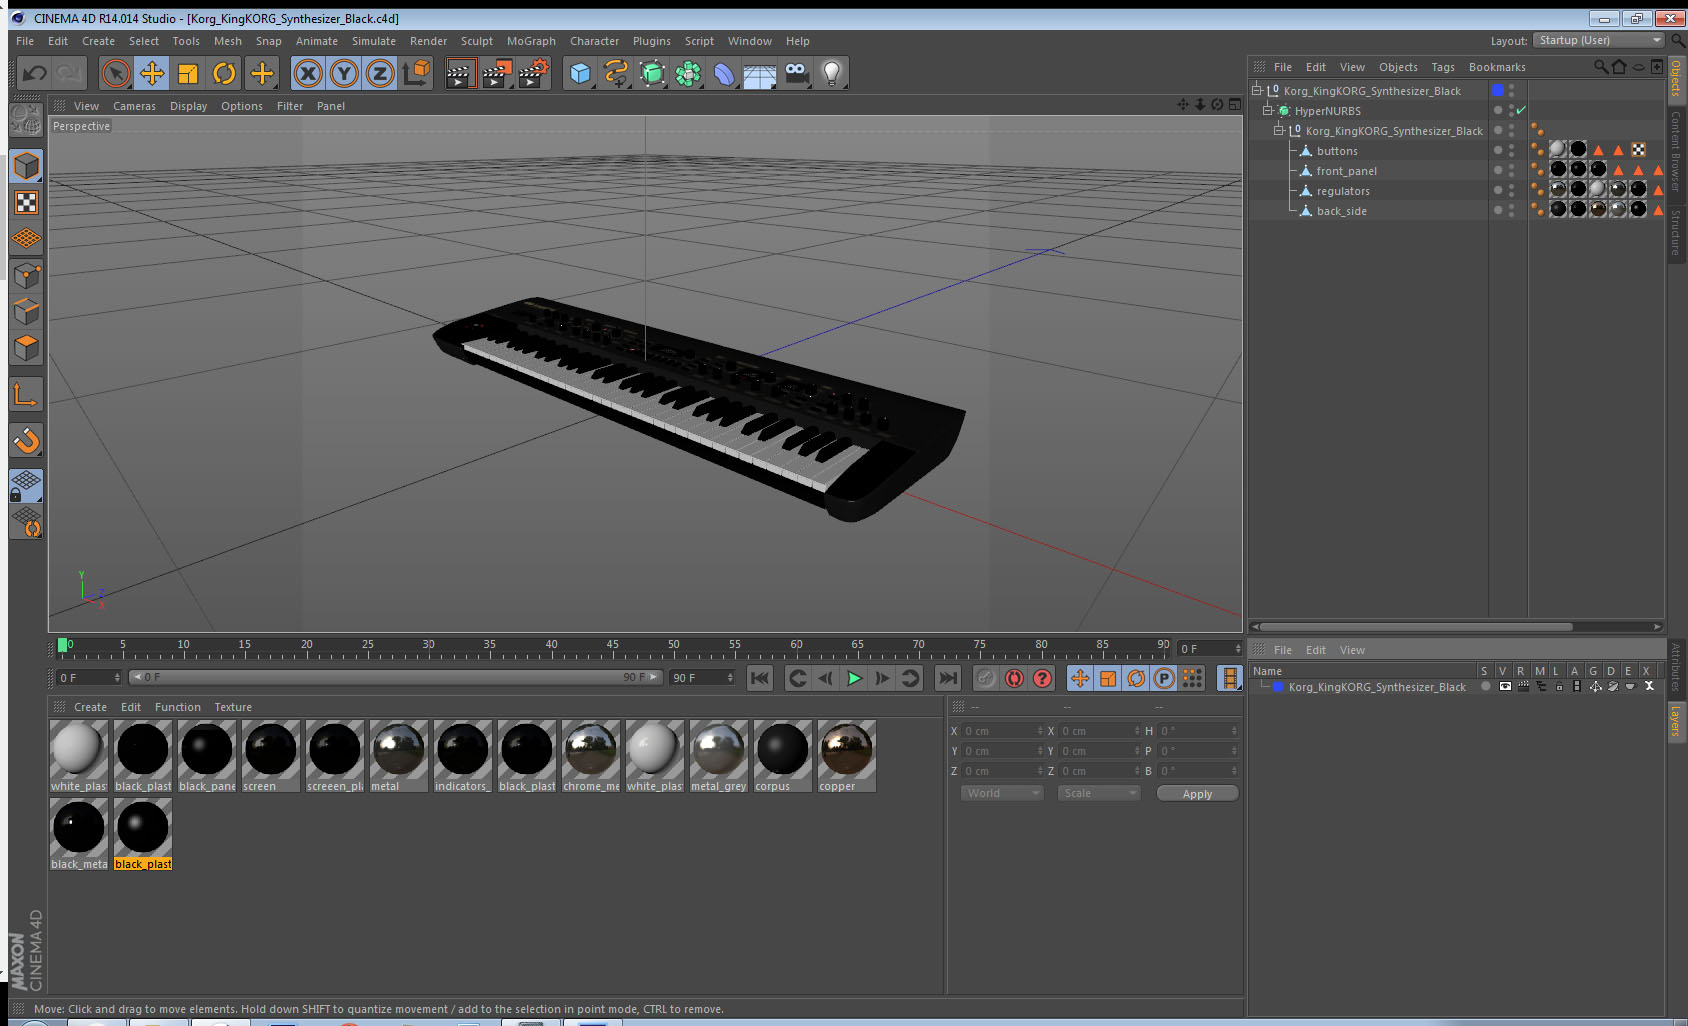The width and height of the screenshot is (1688, 1026).
Task: Open the MoGraph array flower icon
Action: coord(688,73)
